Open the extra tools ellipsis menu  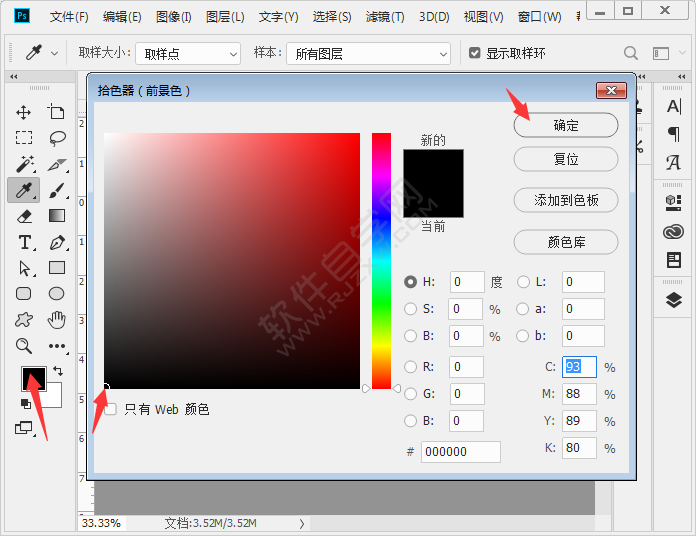tap(57, 346)
